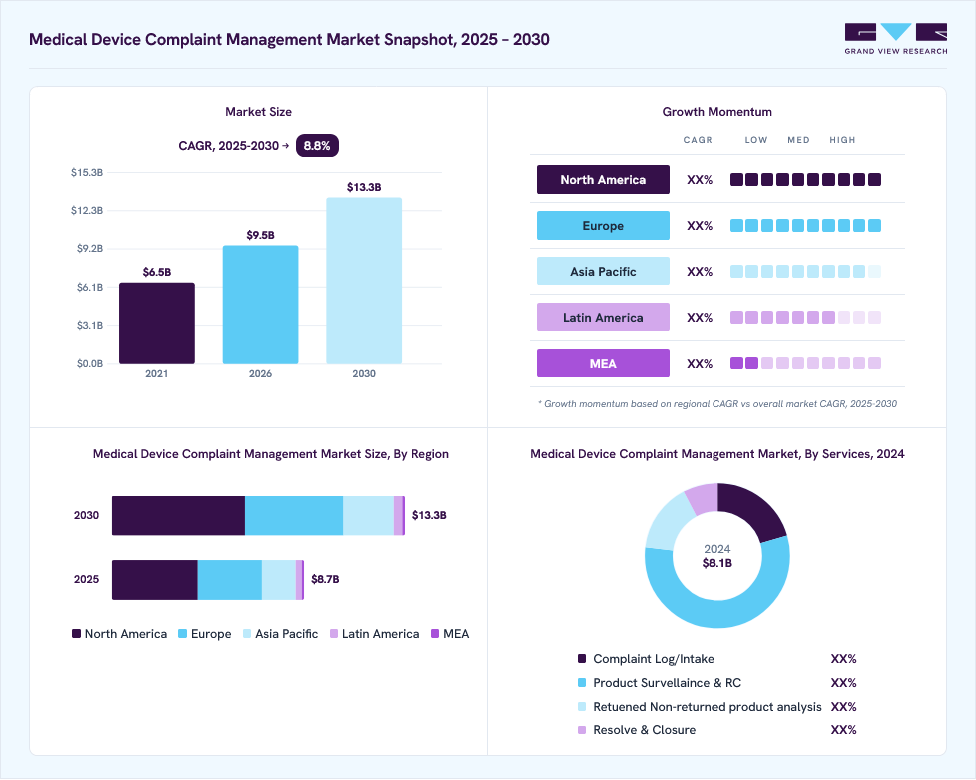This screenshot has height=780, width=976.
Task: Click Retuened Non-returned product analysis entry
Action: point(700,707)
